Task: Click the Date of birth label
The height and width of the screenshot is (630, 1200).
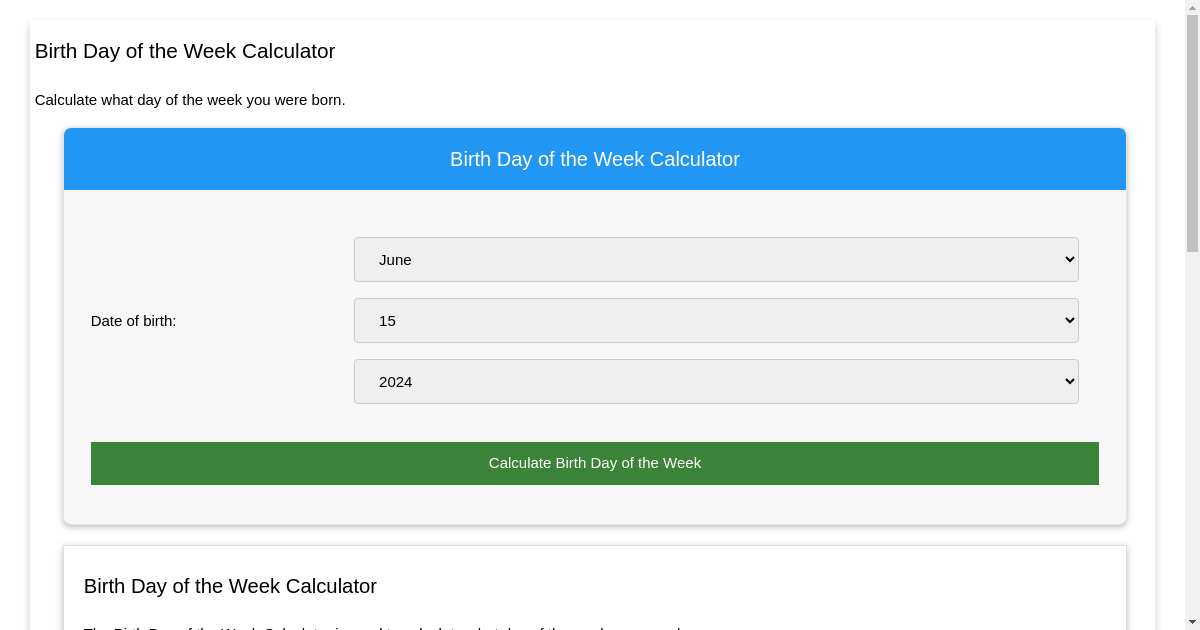Action: point(133,320)
